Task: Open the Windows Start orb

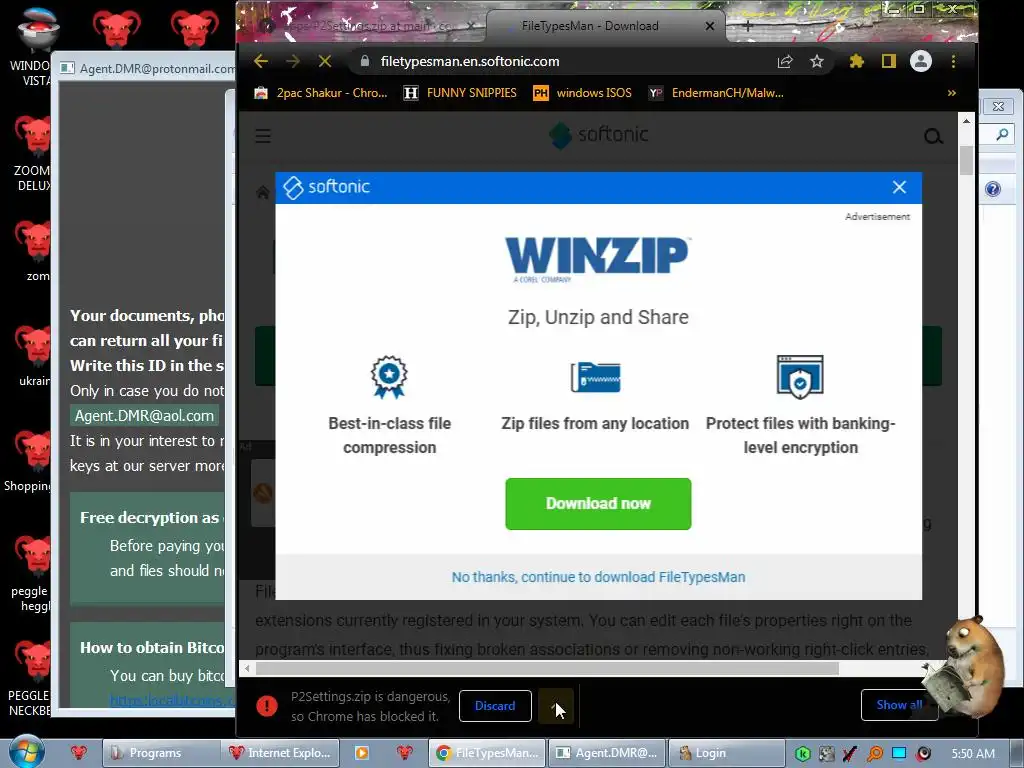Action: coord(27,752)
